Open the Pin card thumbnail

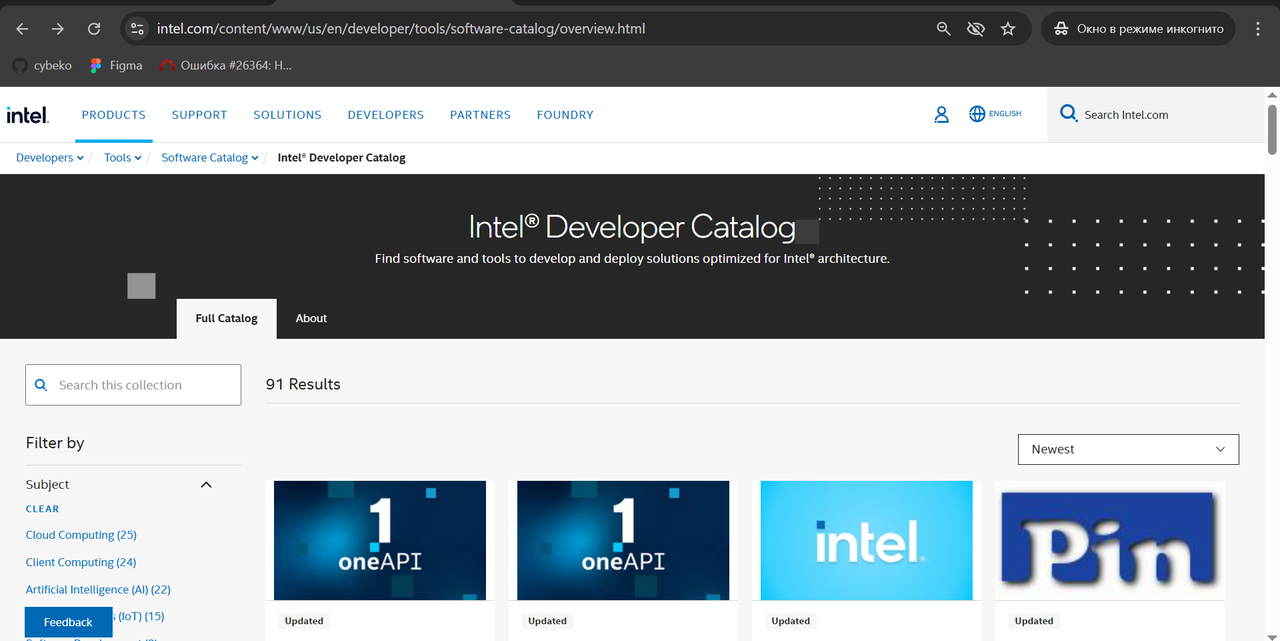(1110, 541)
